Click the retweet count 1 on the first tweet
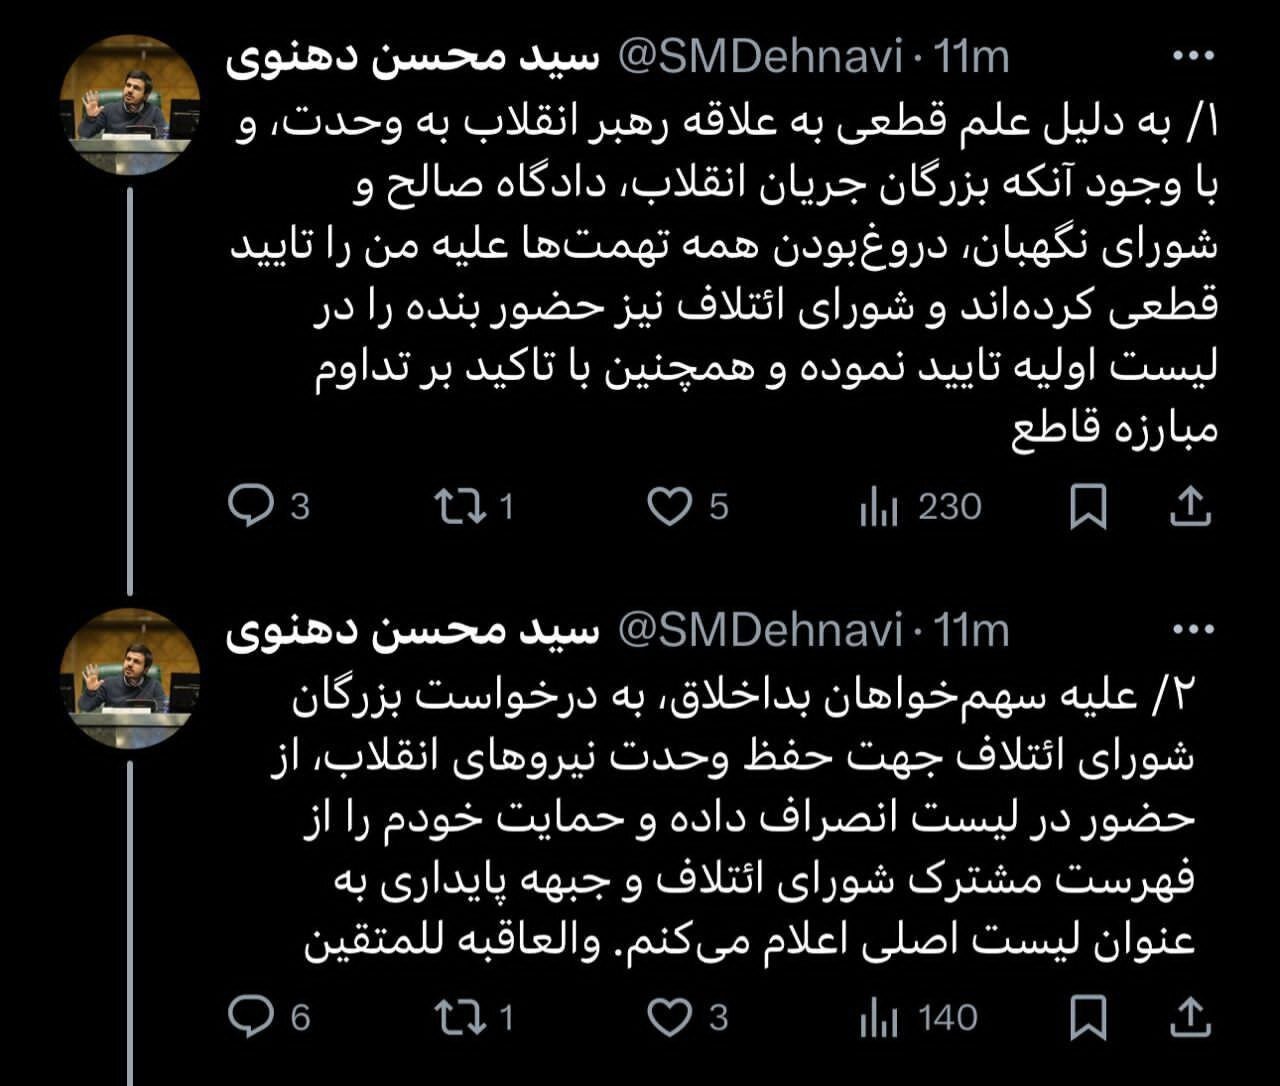Viewport: 1280px width, 1086px height. pyautogui.click(x=505, y=508)
